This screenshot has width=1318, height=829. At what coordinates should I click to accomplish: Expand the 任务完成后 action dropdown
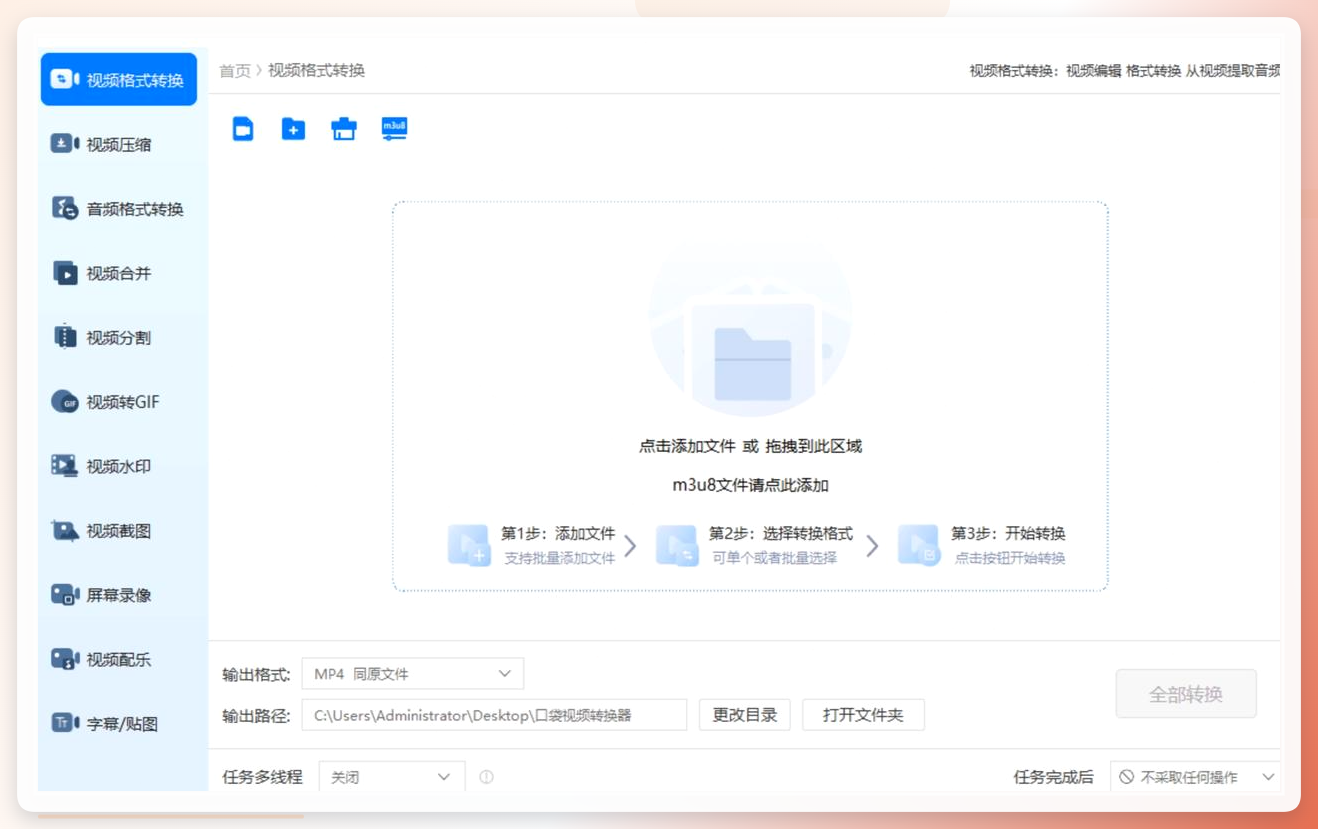pyautogui.click(x=1195, y=777)
